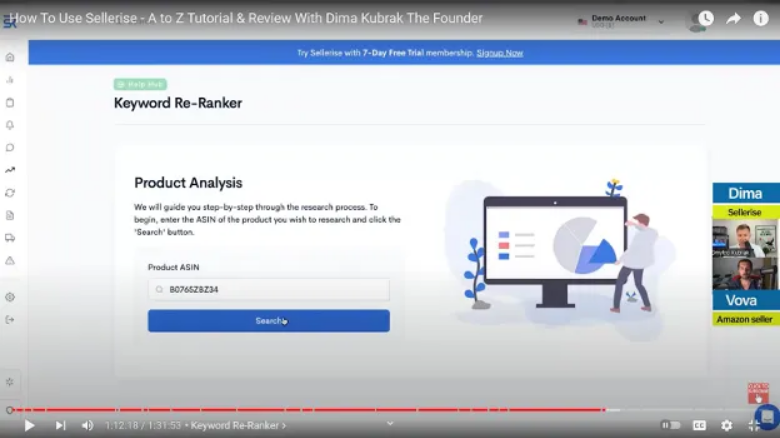Expand the Demo Account dropdown
The image size is (780, 438).
(661, 22)
